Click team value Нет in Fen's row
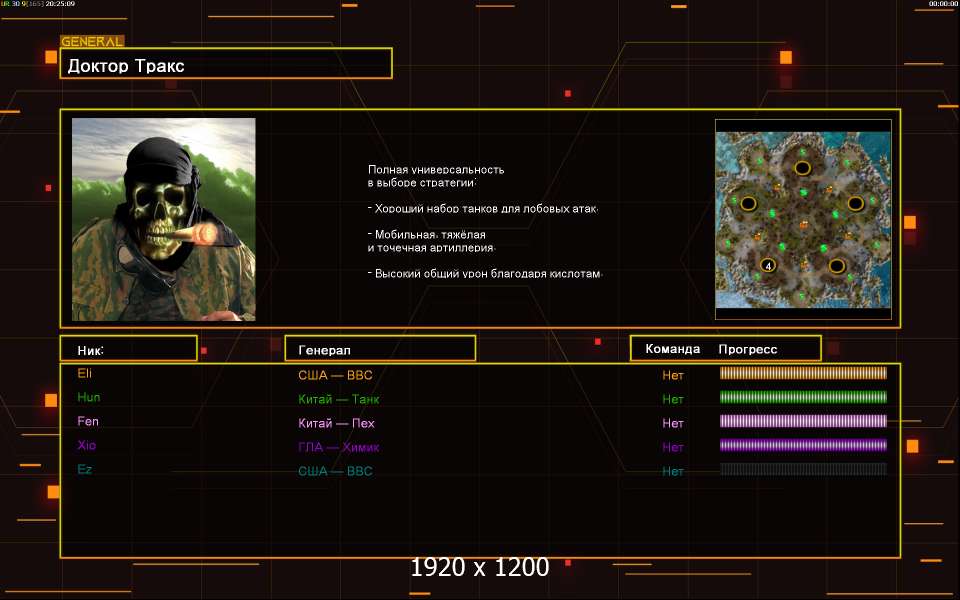Image resolution: width=960 pixels, height=600 pixels. tap(673, 423)
